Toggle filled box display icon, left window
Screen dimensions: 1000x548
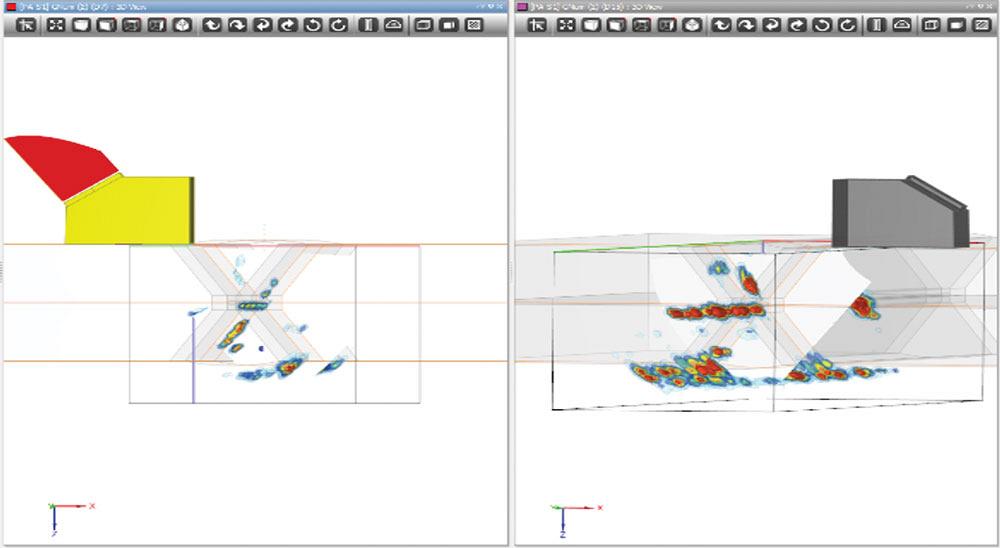coord(448,25)
